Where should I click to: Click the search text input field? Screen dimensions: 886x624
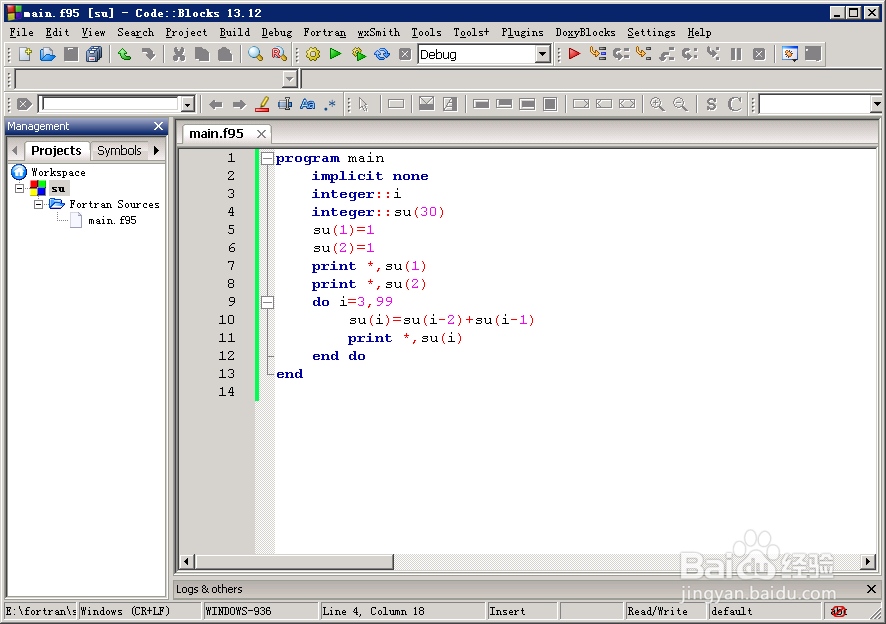click(111, 104)
